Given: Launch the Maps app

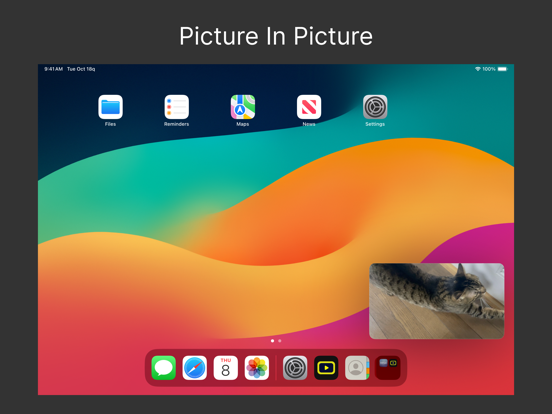Looking at the screenshot, I should [x=243, y=107].
